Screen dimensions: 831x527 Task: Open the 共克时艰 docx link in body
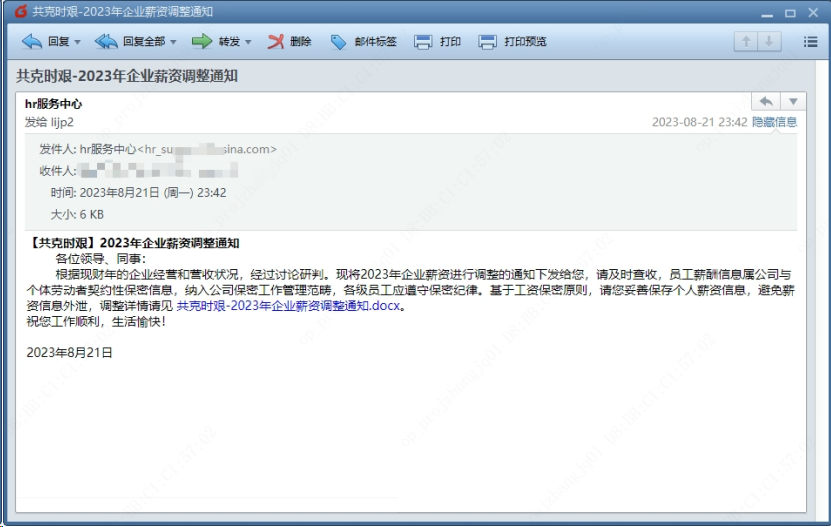click(x=289, y=306)
